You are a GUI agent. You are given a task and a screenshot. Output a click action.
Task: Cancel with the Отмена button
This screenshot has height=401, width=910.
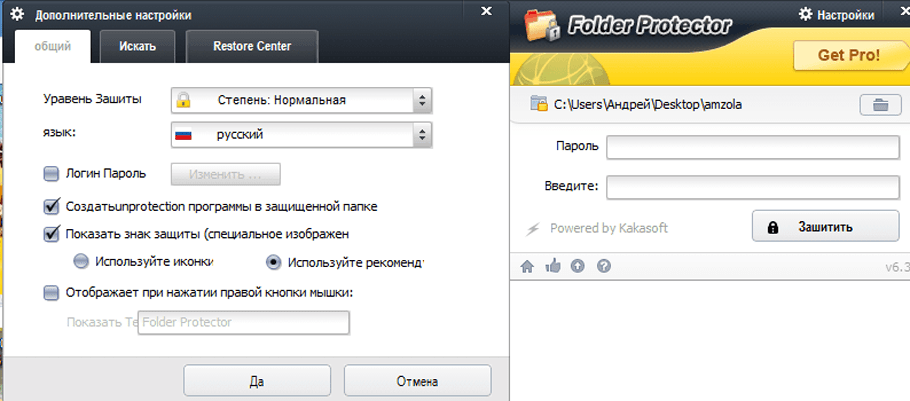417,381
